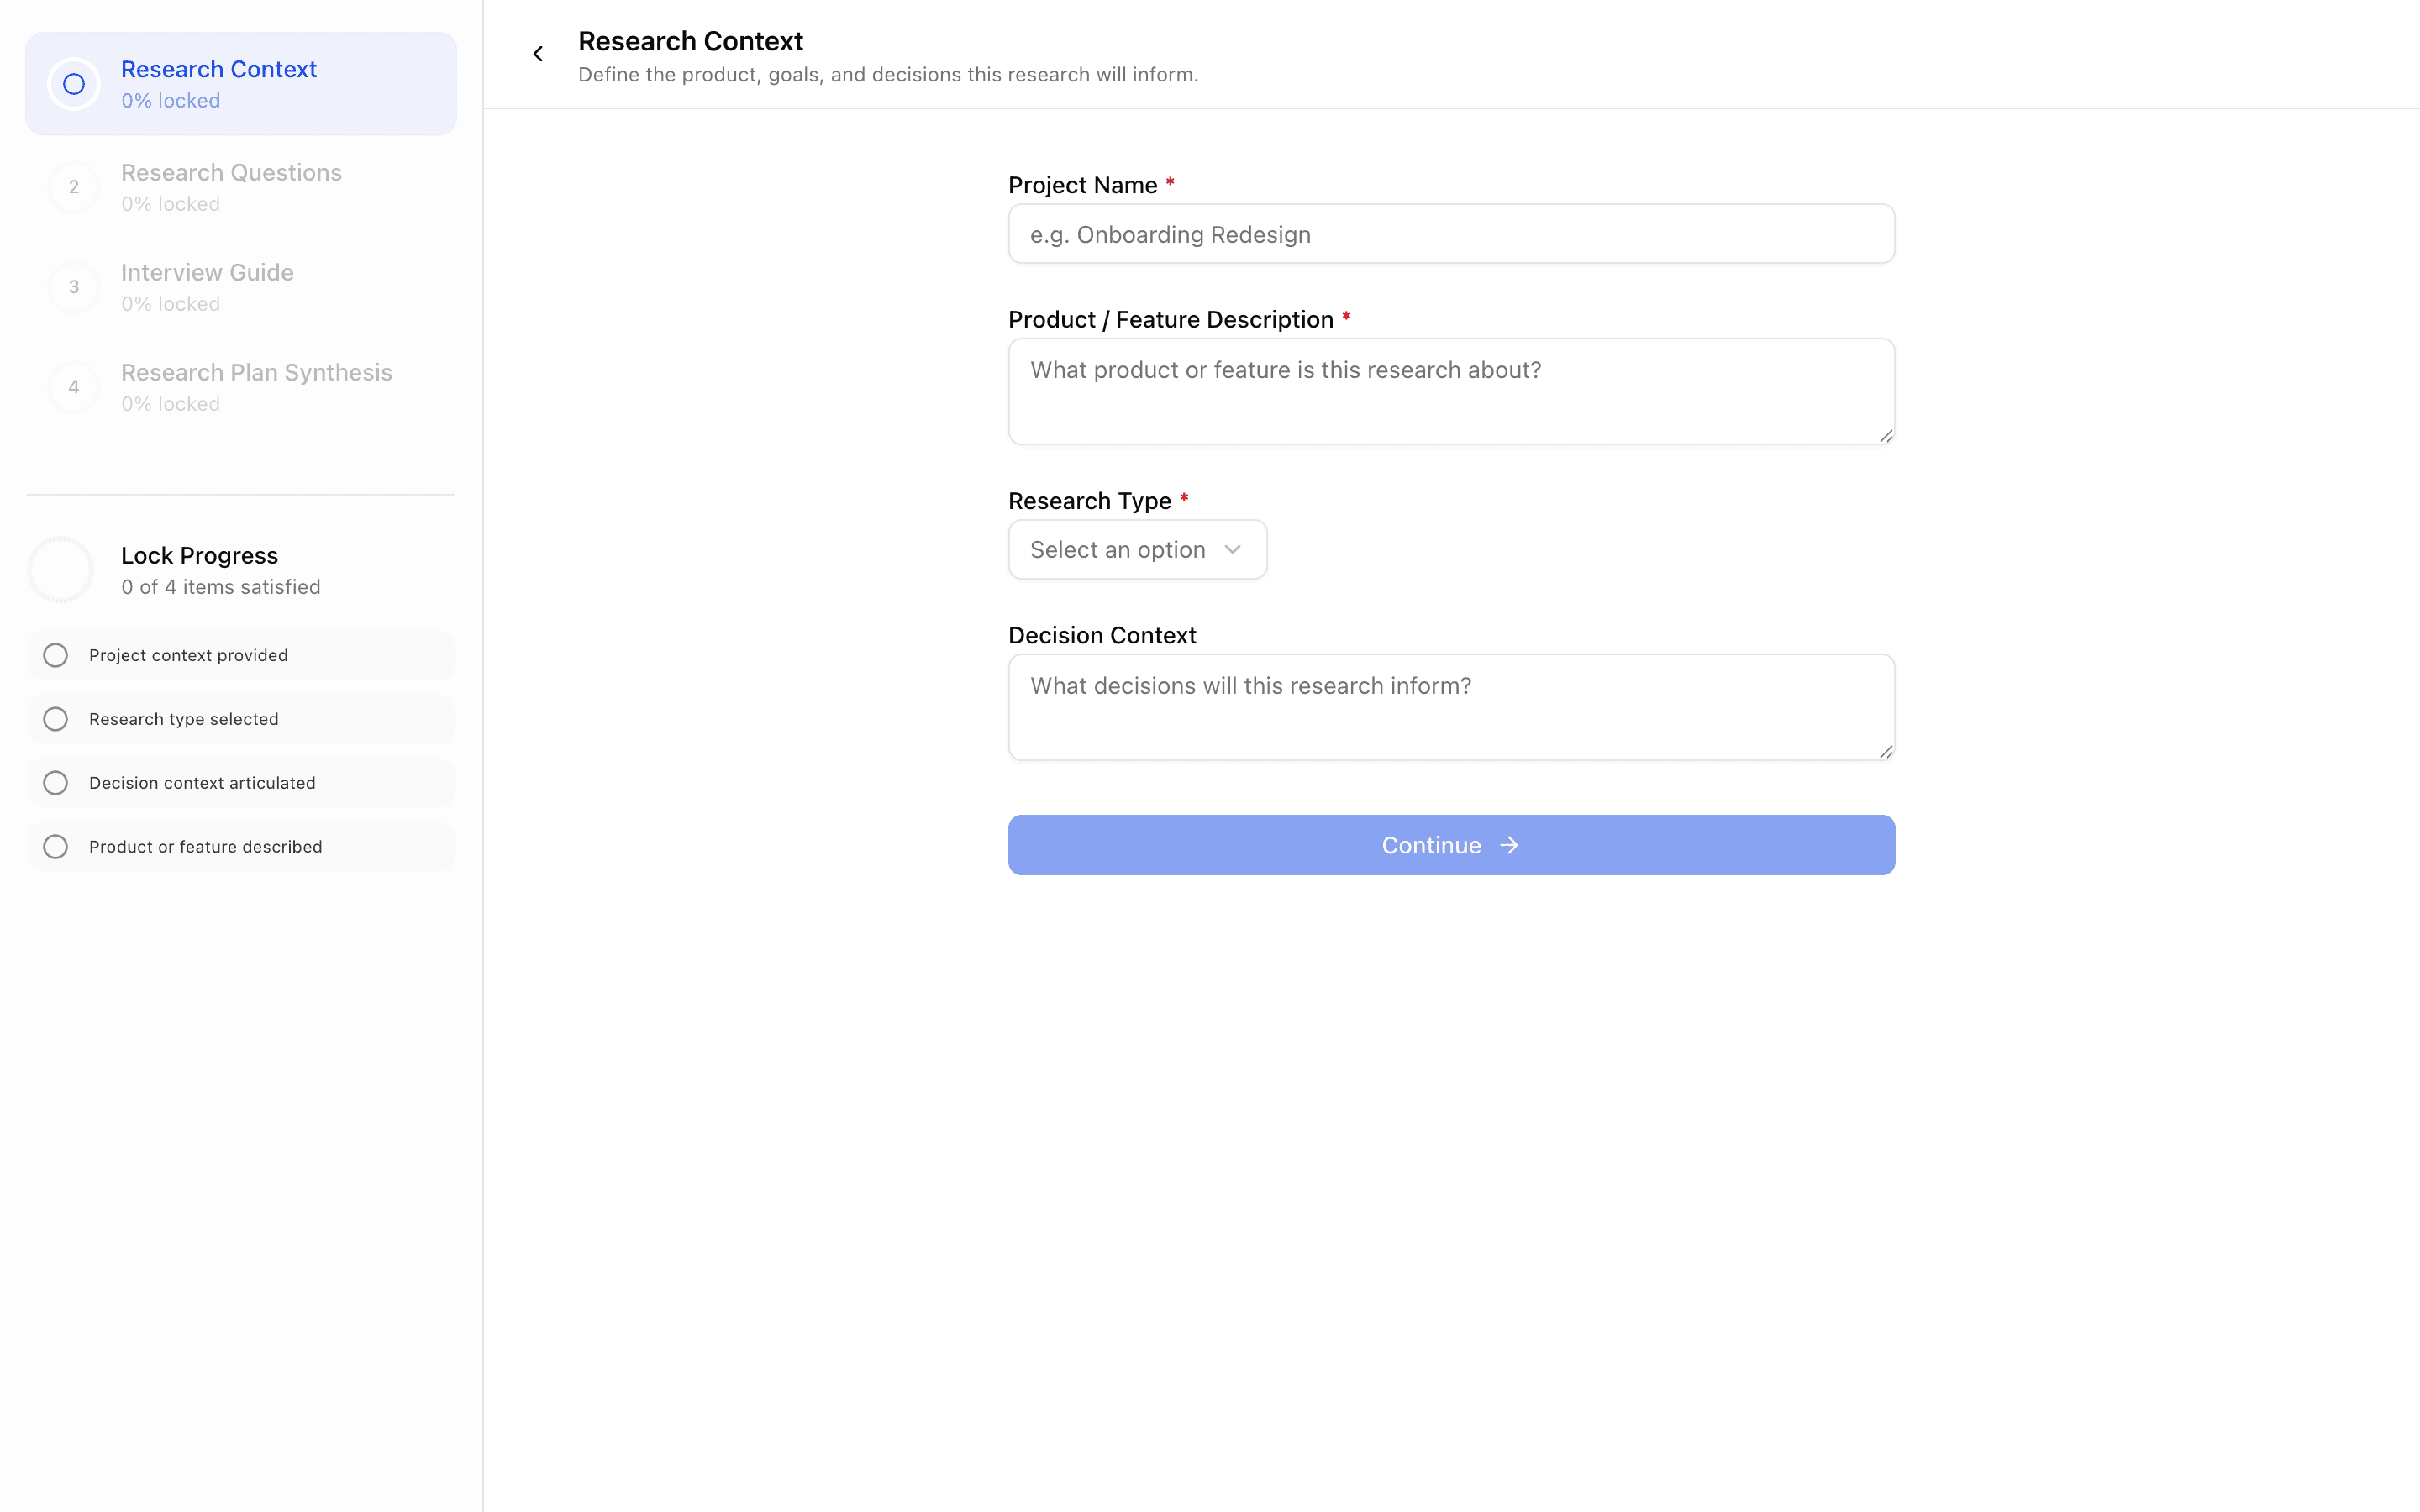Click the 0 of 4 progress indicator
The width and height of the screenshot is (2420, 1512).
tap(220, 587)
